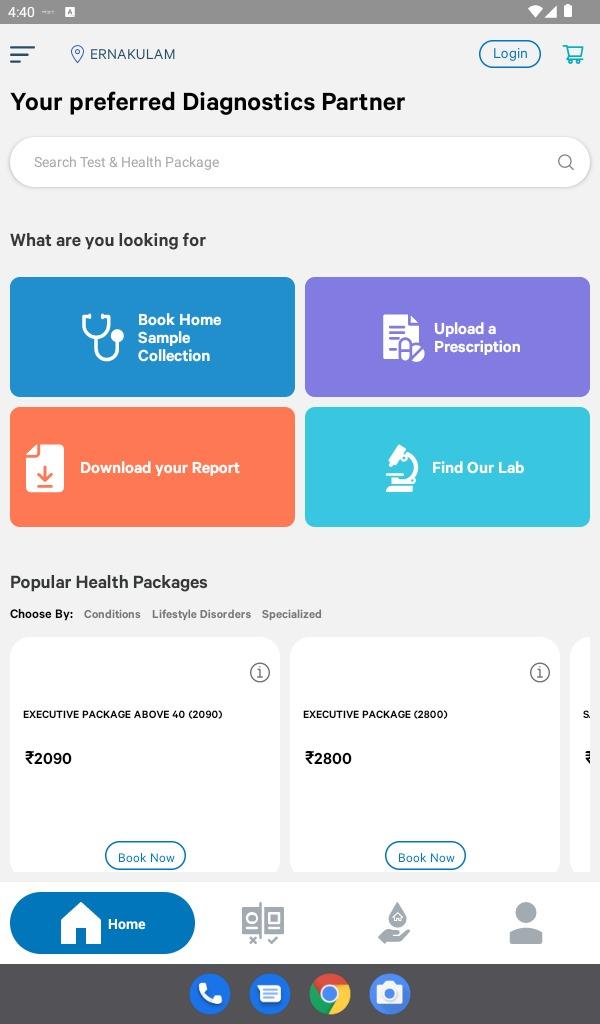The height and width of the screenshot is (1024, 600).
Task: Show info for Executive Package Above 40
Action: (x=260, y=673)
